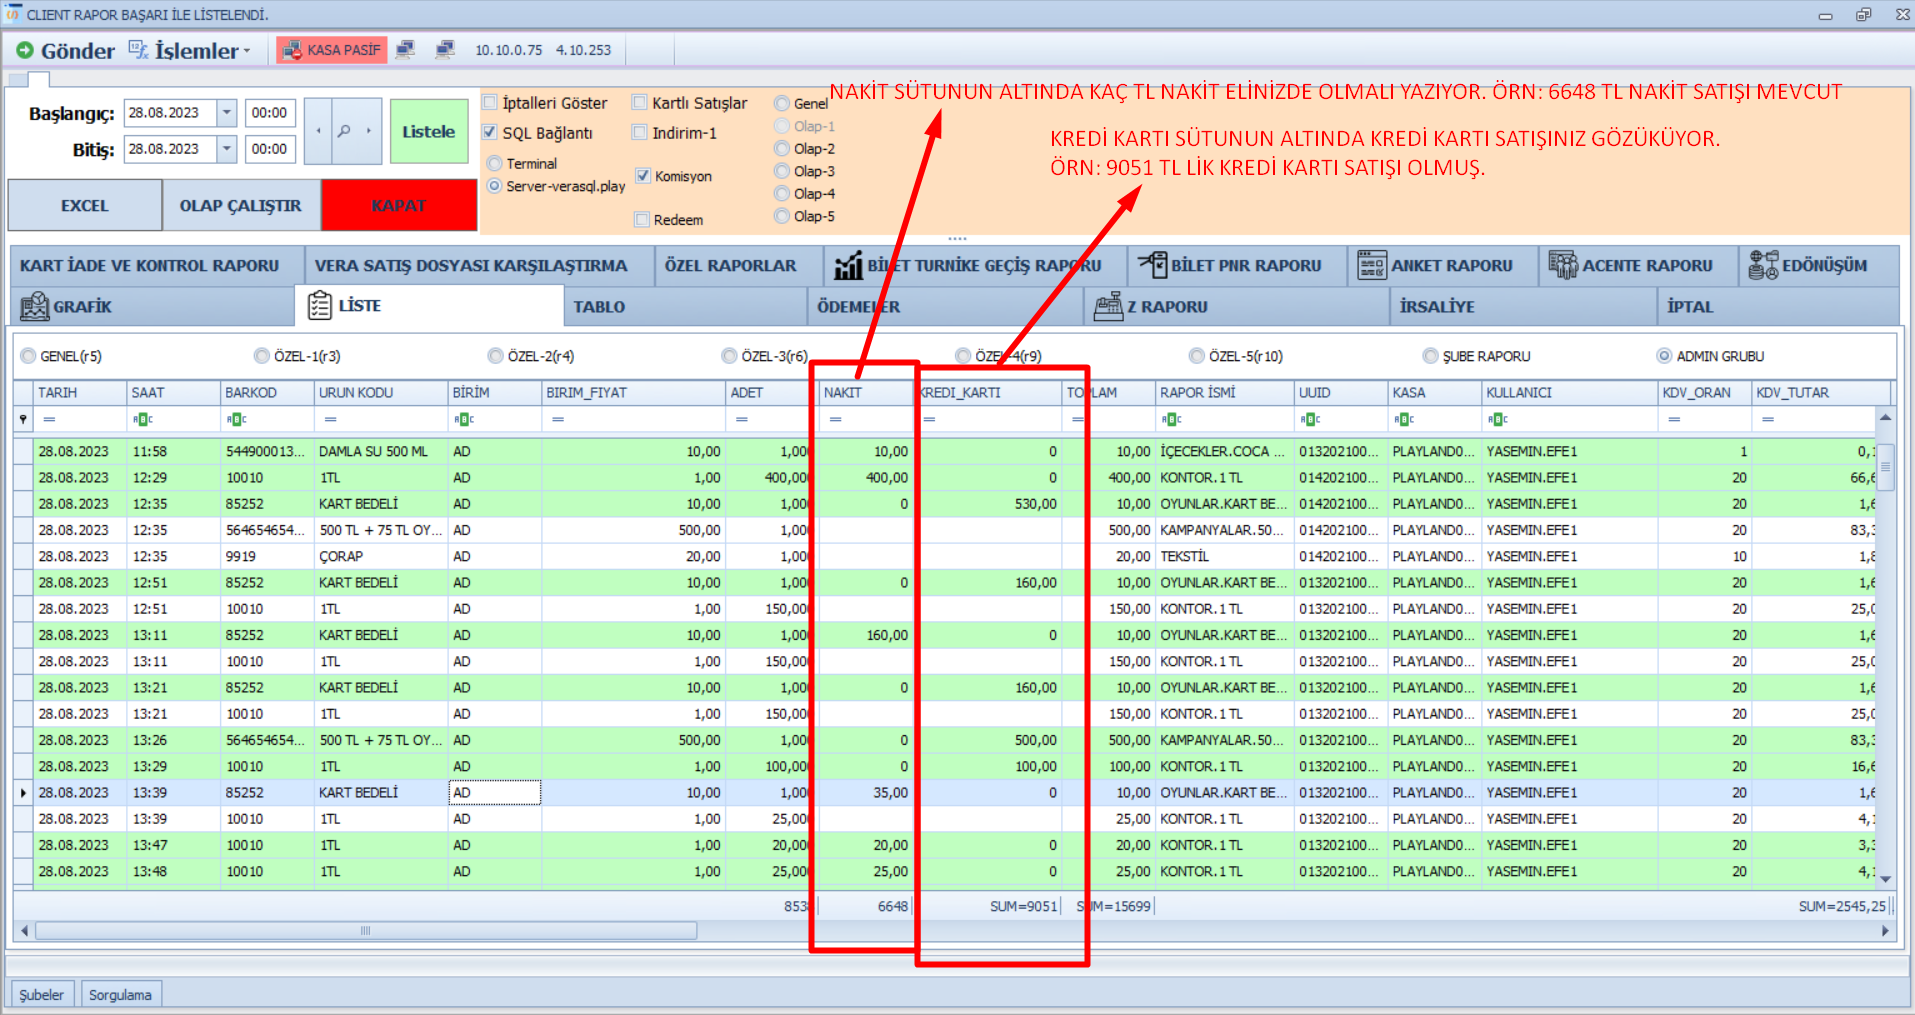Enable the İptalleri Göster checkbox

(x=491, y=103)
